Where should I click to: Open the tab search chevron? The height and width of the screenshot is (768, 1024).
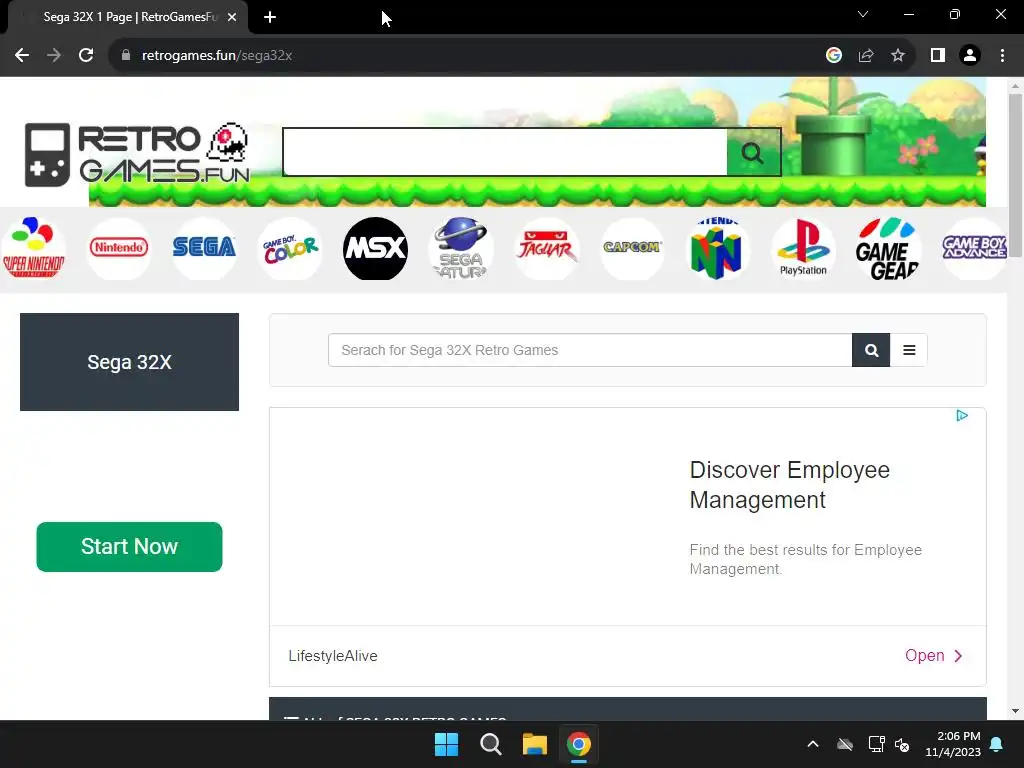click(863, 14)
